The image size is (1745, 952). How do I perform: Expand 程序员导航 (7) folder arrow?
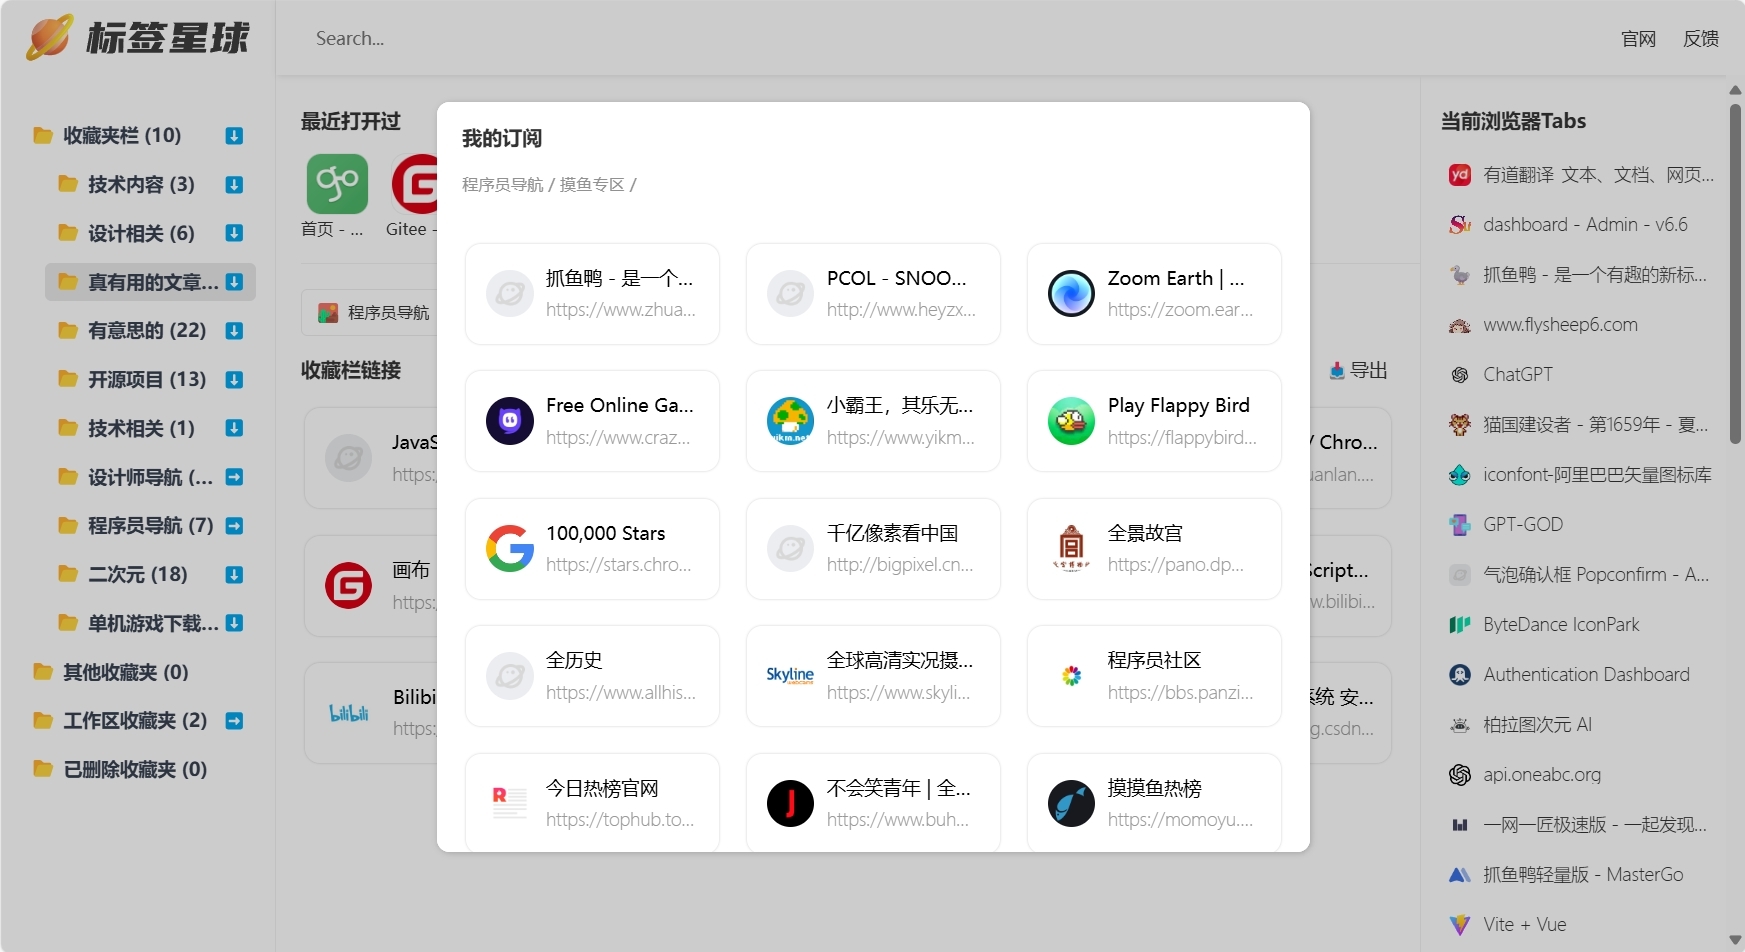(x=234, y=526)
